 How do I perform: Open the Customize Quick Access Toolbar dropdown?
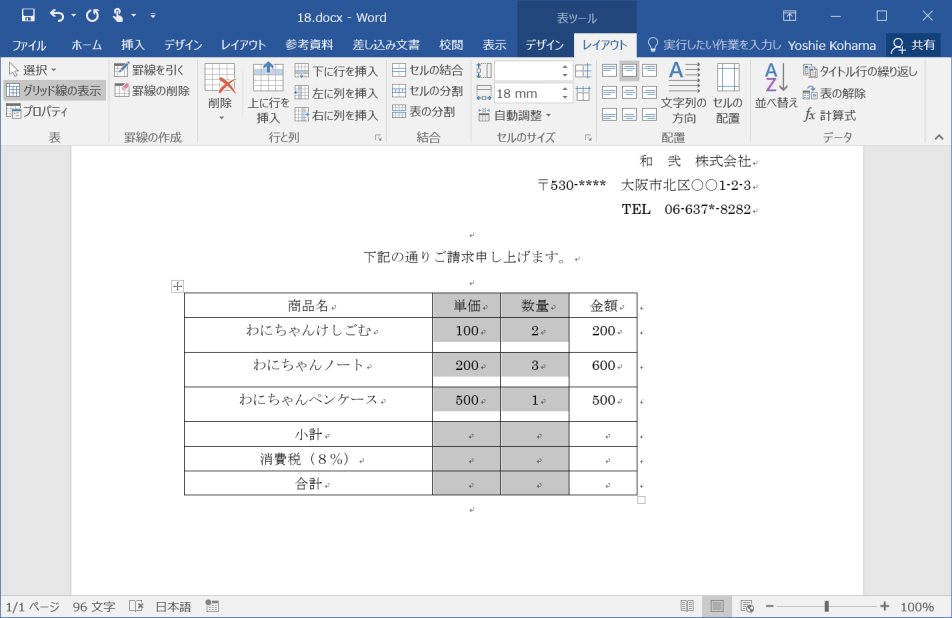[152, 16]
